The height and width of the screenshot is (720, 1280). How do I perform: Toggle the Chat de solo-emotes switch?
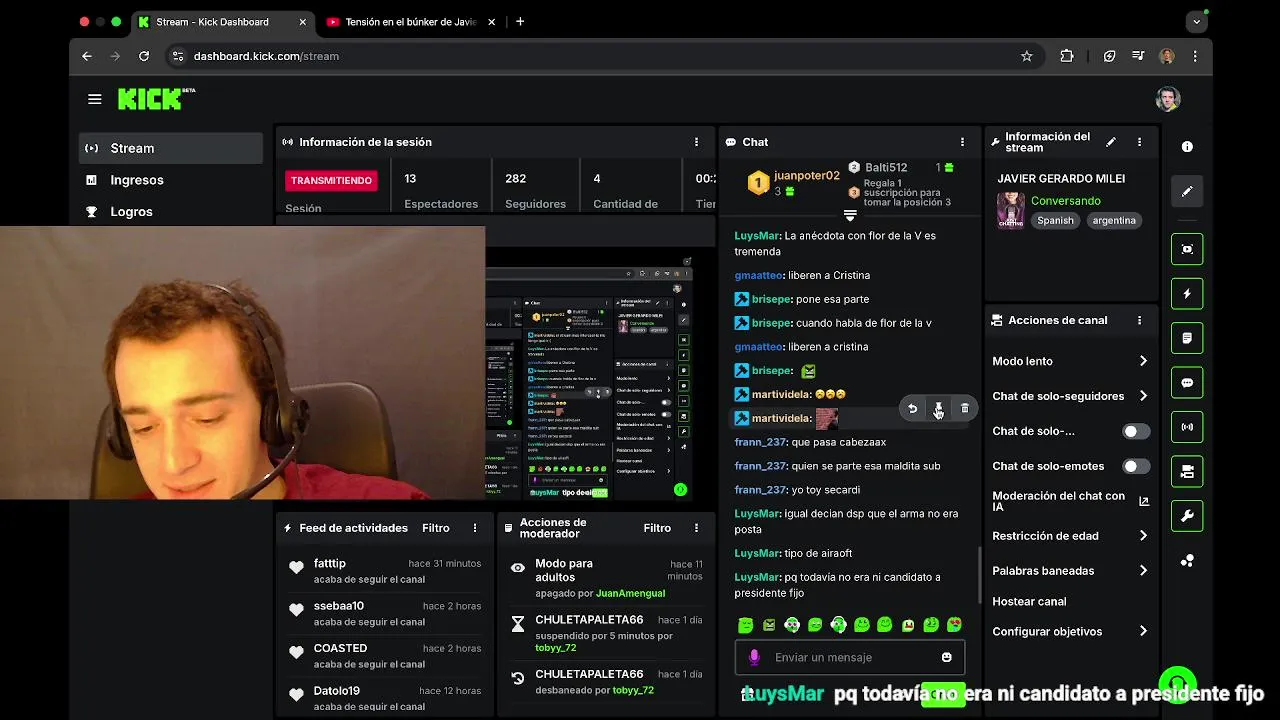coord(1135,466)
